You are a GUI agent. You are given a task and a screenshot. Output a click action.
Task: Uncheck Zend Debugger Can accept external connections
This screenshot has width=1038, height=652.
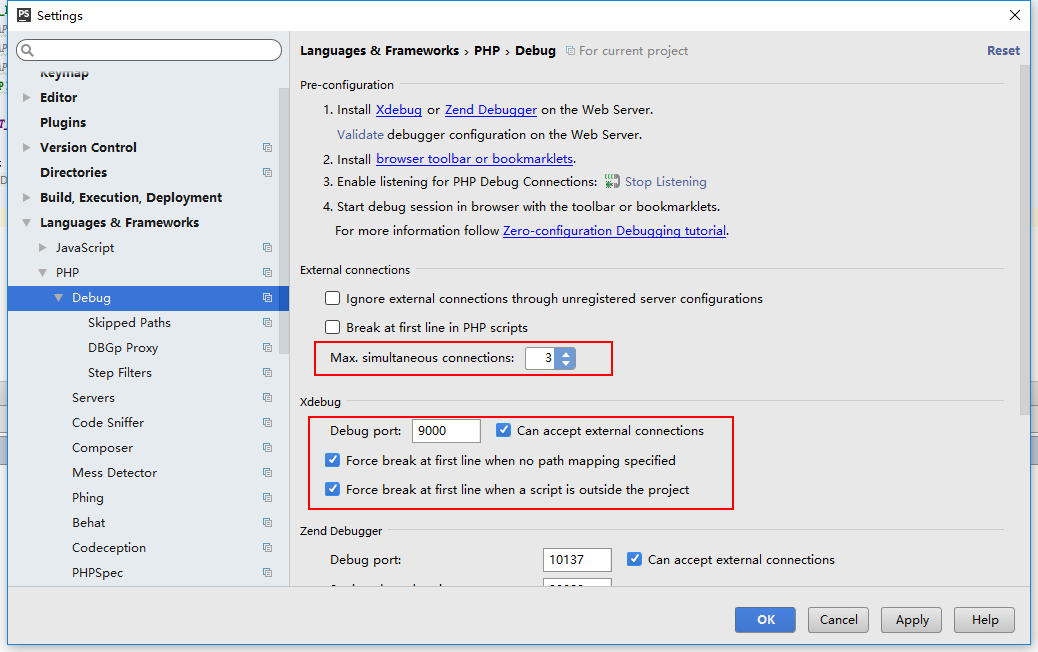pos(634,559)
